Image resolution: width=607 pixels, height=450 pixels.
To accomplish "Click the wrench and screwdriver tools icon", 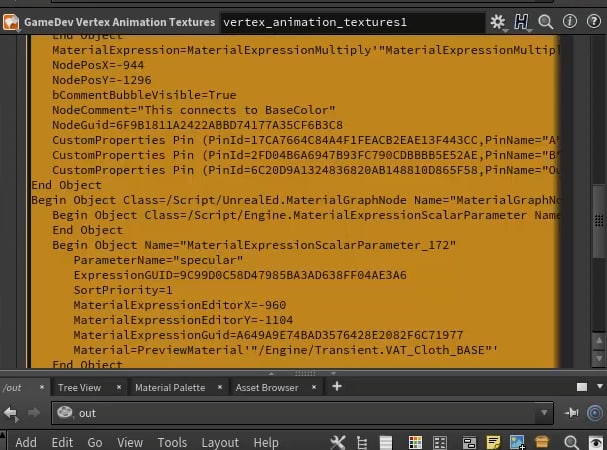I will click(x=338, y=442).
